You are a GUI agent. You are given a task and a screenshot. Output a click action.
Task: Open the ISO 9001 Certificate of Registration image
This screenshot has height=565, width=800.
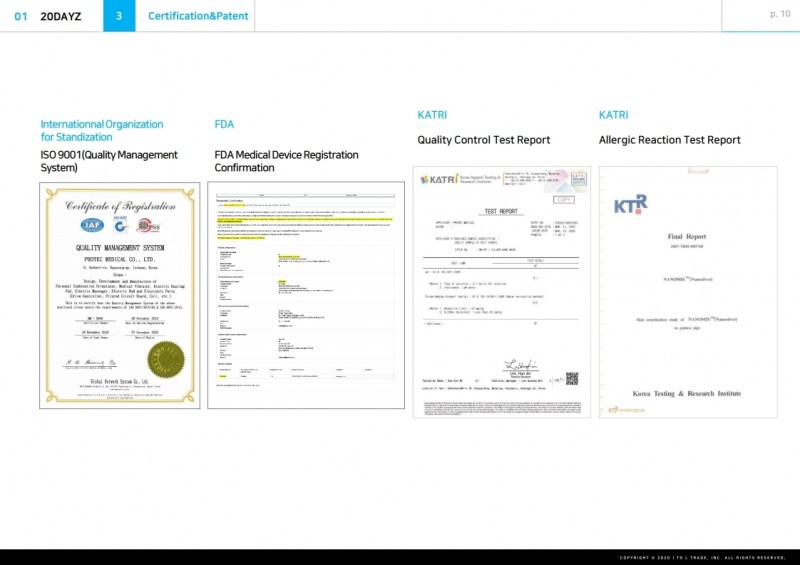pos(120,295)
